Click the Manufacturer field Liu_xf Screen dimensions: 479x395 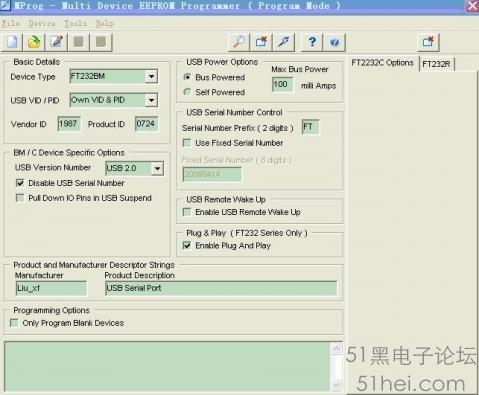[51, 288]
